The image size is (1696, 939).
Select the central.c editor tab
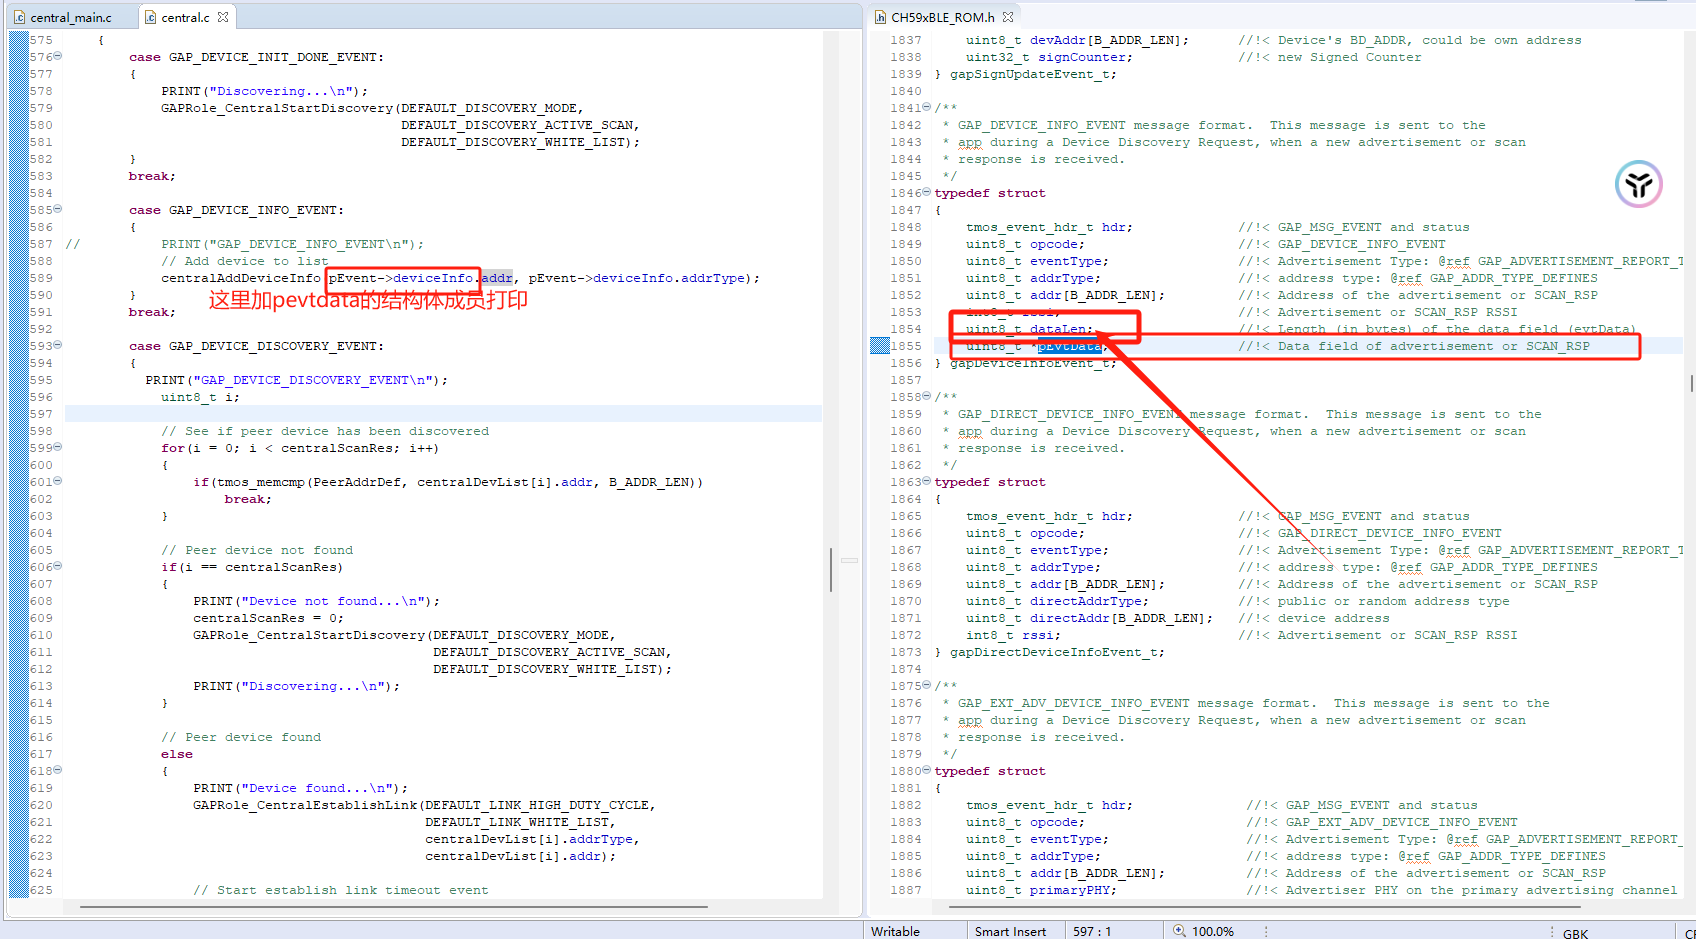(185, 17)
